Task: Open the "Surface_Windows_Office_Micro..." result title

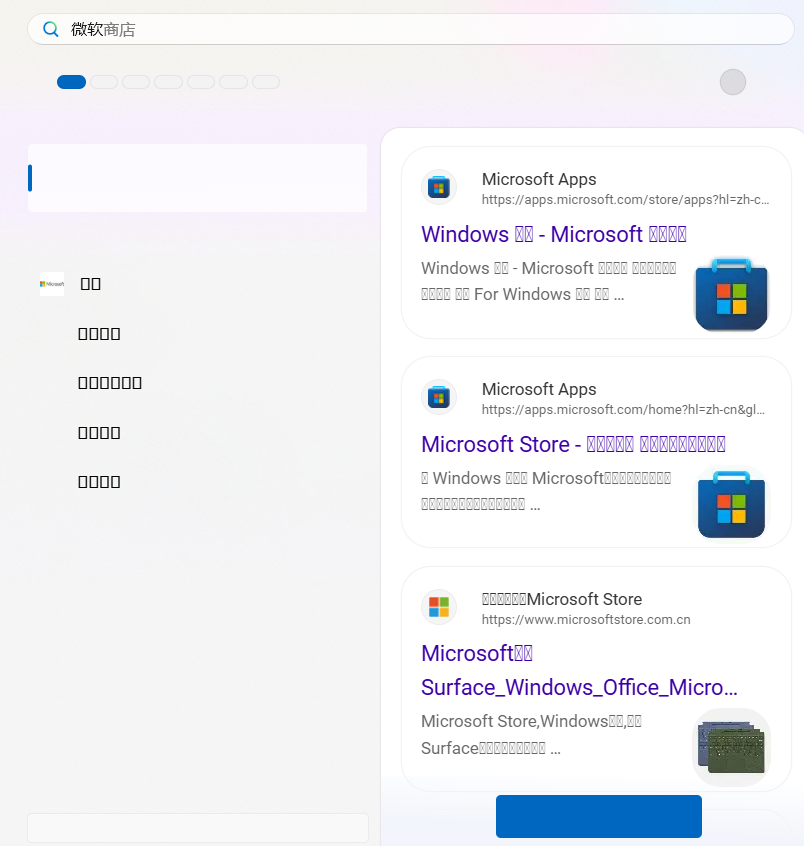Action: pyautogui.click(x=579, y=670)
